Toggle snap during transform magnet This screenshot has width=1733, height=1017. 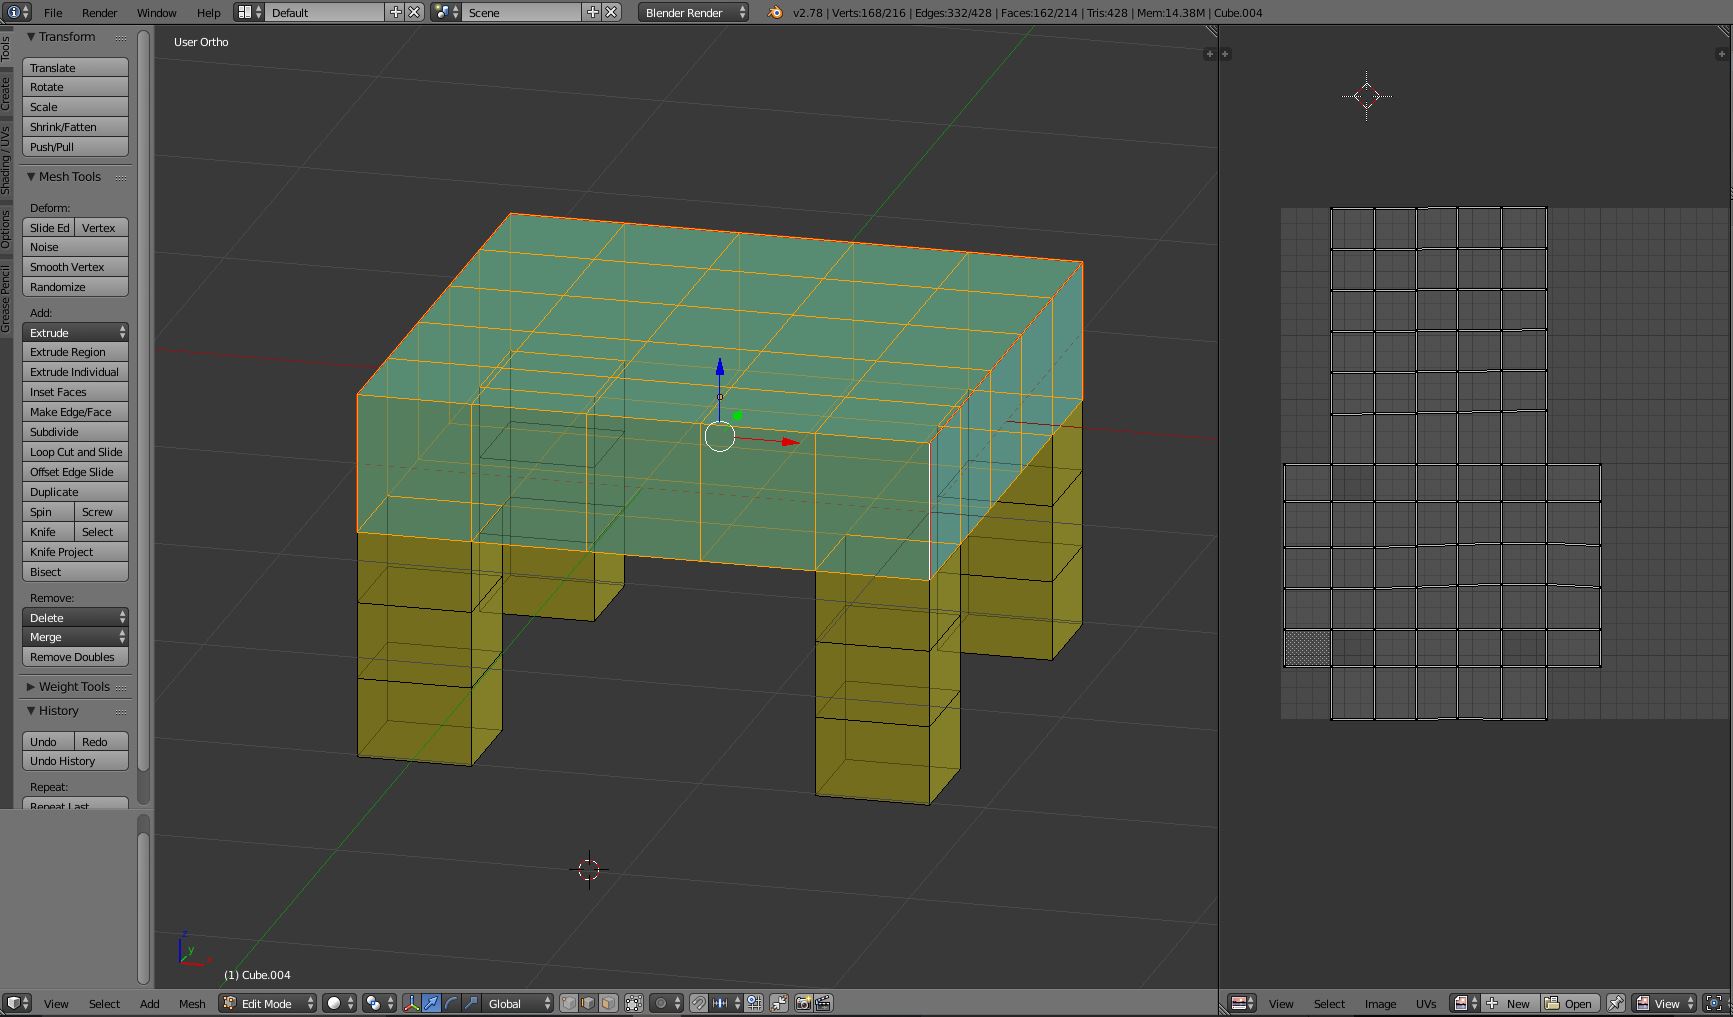(x=699, y=1003)
